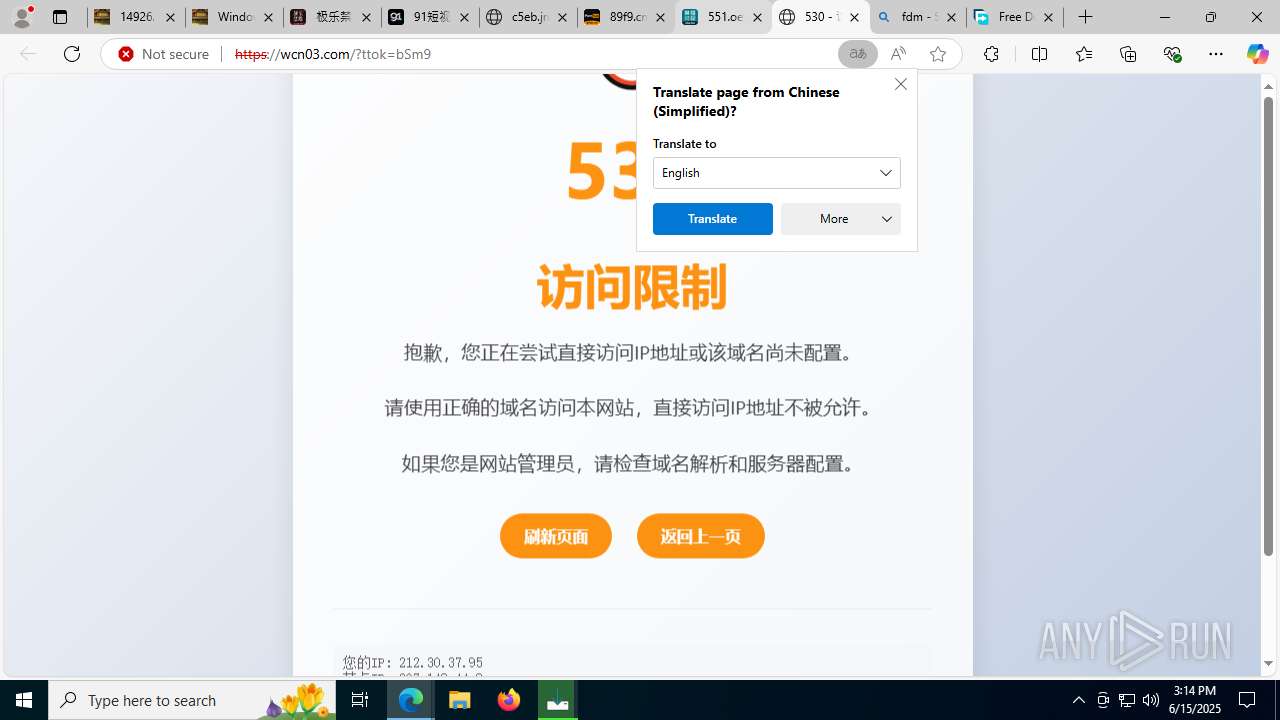The height and width of the screenshot is (720, 1280).
Task: Click the translate icon in address bar
Action: [857, 54]
